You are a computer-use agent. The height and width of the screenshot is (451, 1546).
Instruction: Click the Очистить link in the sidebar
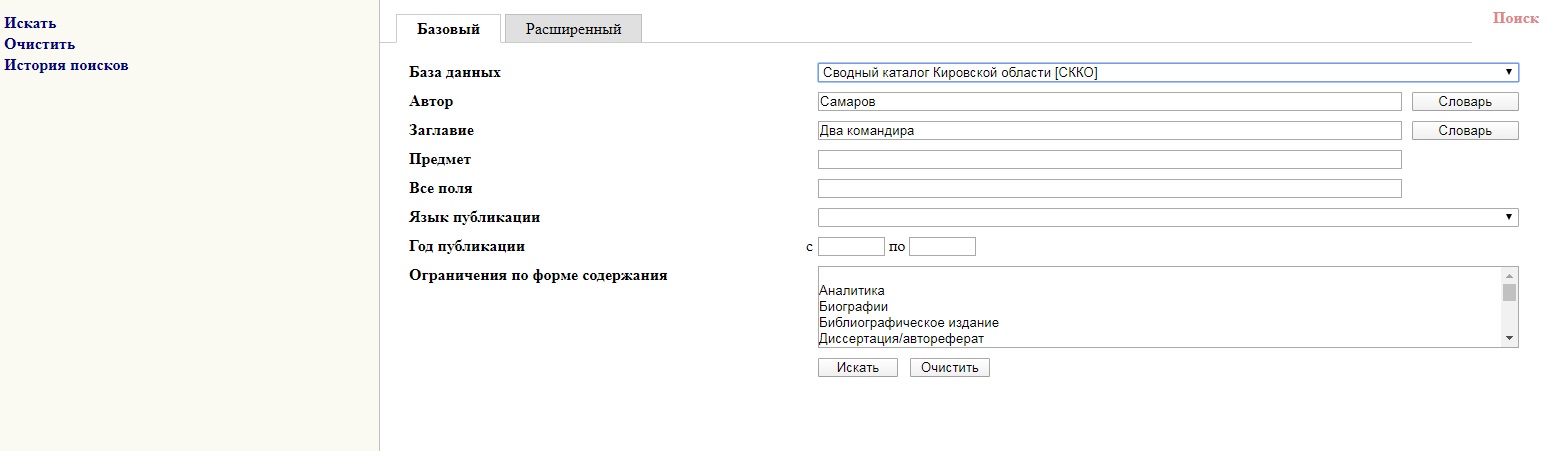click(40, 44)
